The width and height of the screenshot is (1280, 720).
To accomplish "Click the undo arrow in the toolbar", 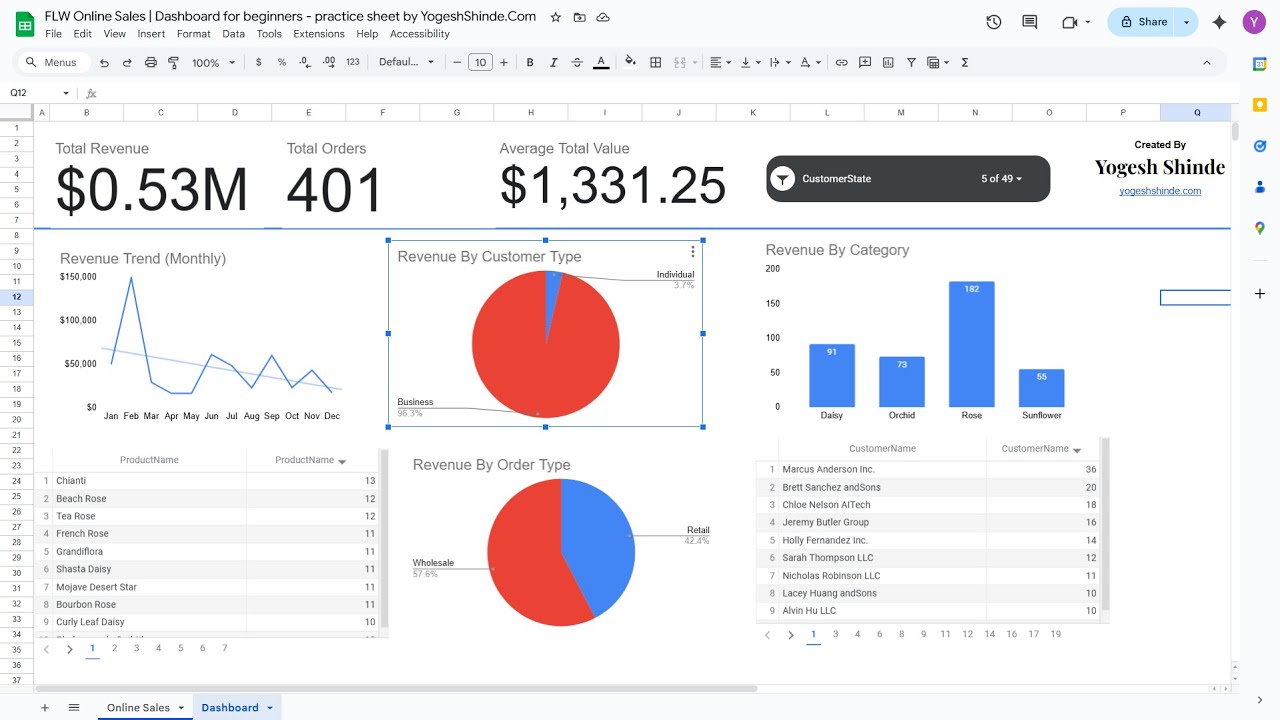I will click(x=104, y=62).
